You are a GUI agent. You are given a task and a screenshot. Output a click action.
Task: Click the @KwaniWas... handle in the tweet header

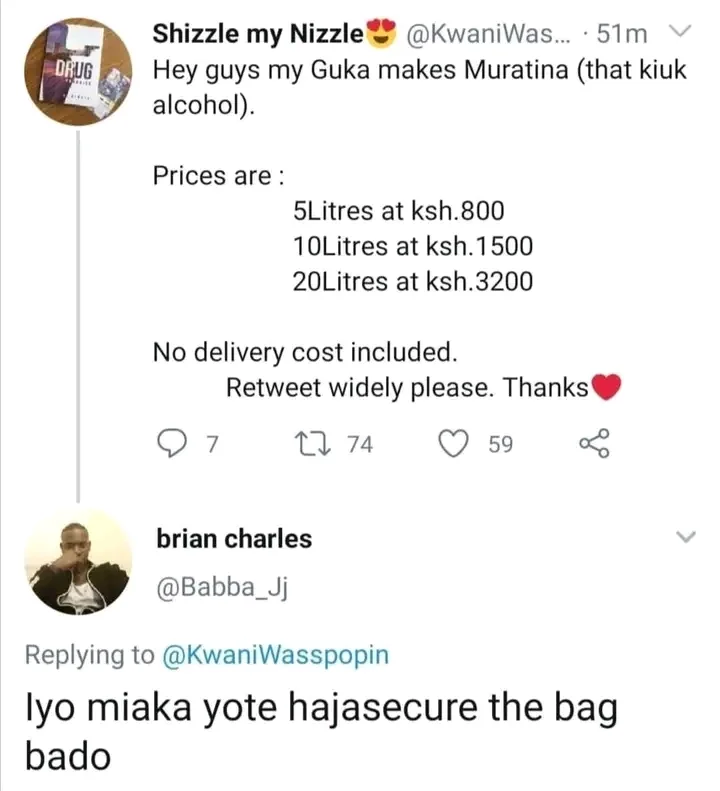click(486, 34)
